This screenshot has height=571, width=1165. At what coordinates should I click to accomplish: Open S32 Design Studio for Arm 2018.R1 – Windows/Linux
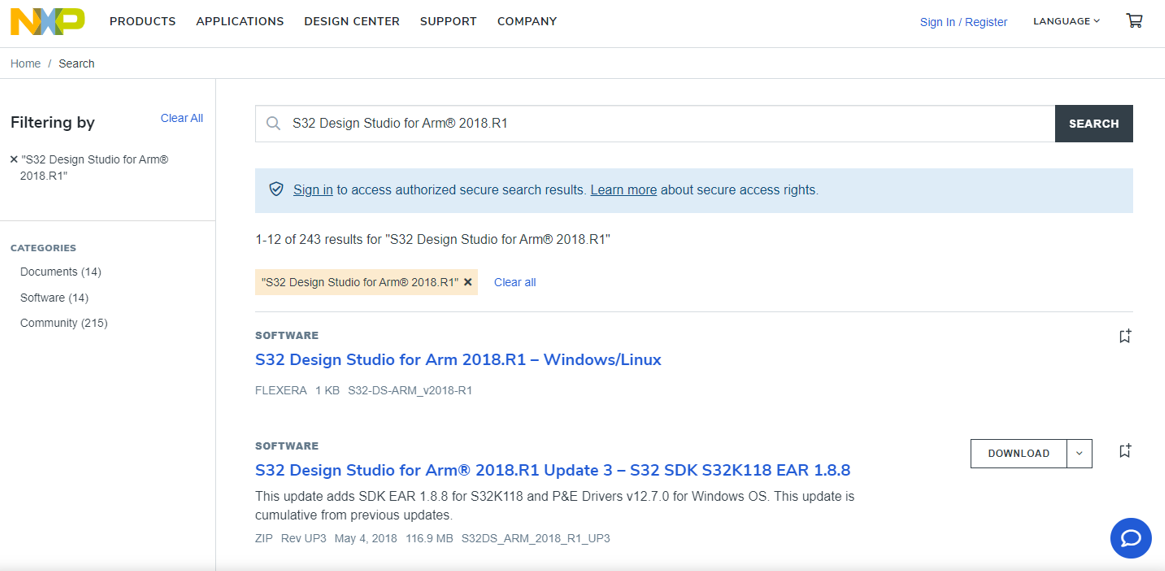pyautogui.click(x=458, y=360)
